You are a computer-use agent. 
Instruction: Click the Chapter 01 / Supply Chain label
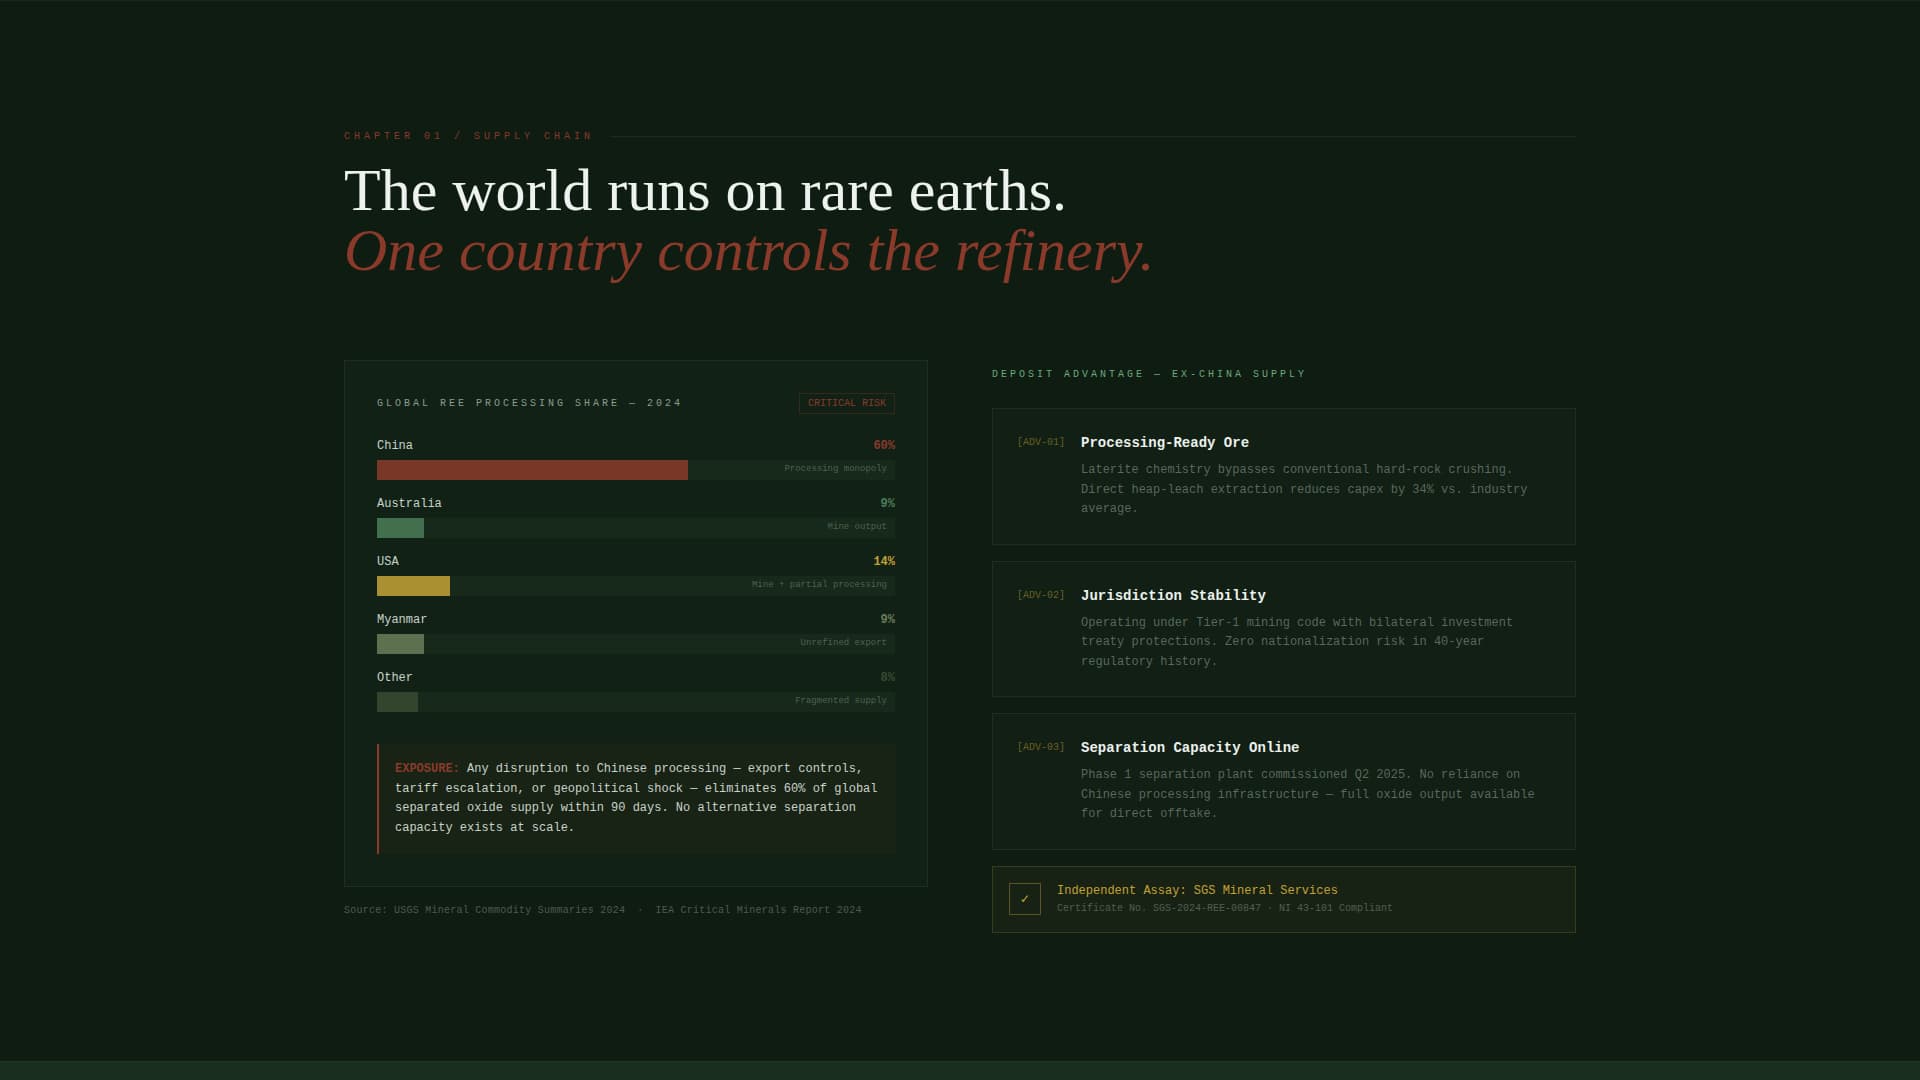pos(468,136)
